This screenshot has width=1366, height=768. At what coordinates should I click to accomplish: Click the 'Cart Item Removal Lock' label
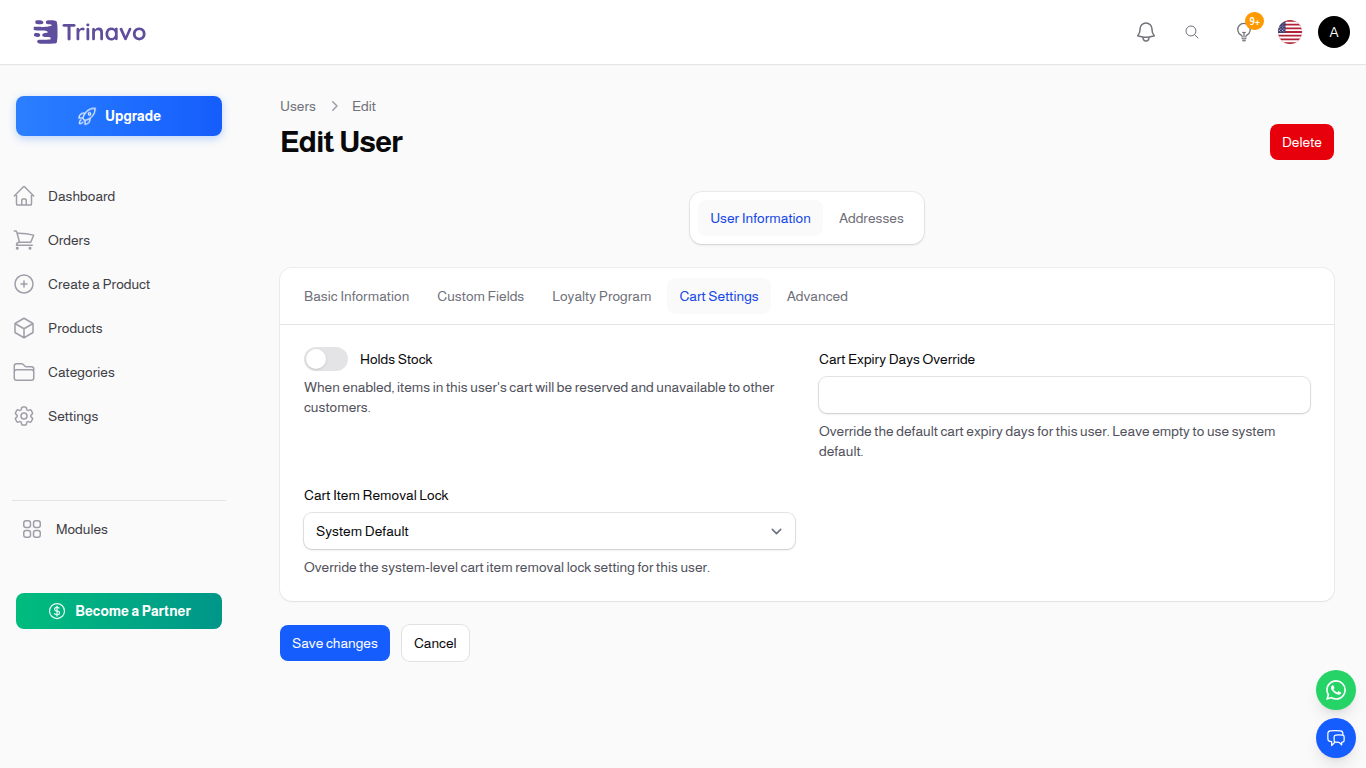(x=376, y=495)
